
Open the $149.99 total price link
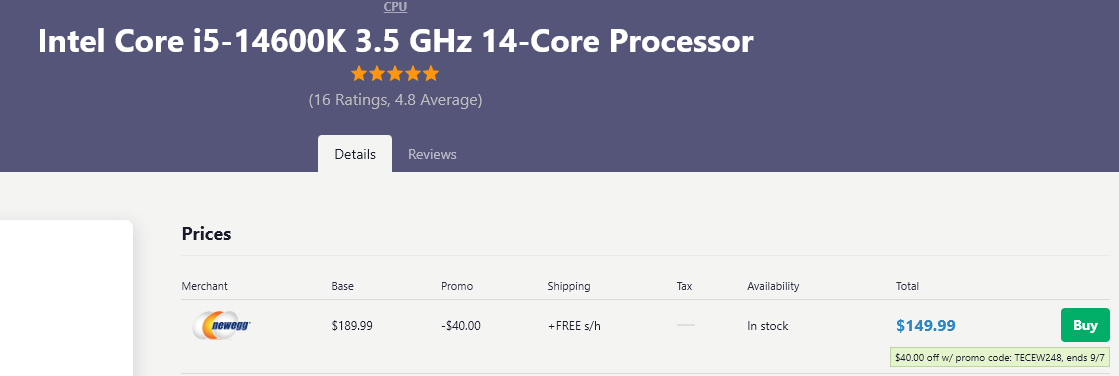(x=926, y=326)
